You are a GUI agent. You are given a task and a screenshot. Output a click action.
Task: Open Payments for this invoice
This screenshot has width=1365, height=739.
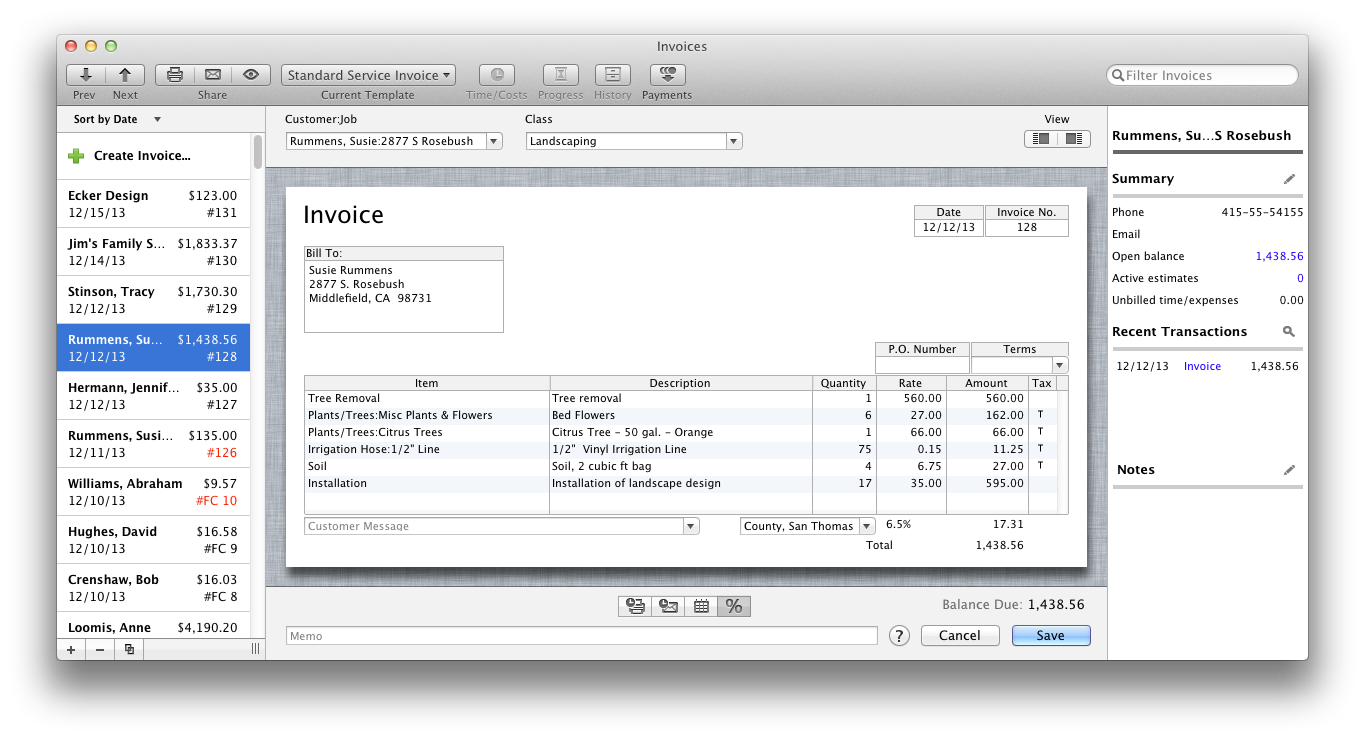667,75
